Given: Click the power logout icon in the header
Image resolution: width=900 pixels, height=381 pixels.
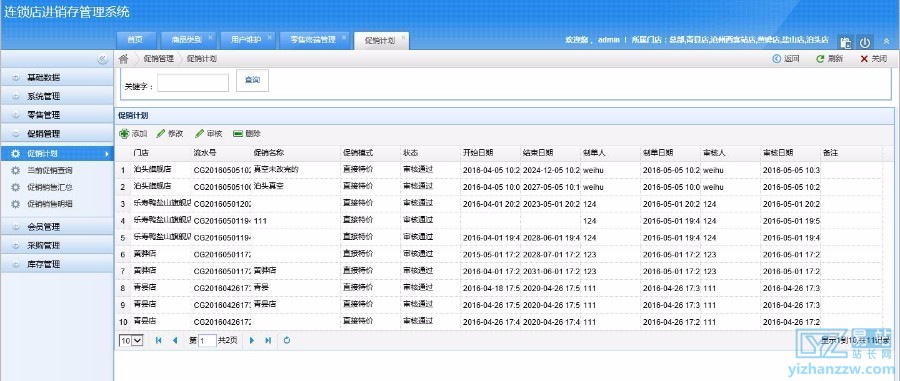Looking at the screenshot, I should point(864,42).
